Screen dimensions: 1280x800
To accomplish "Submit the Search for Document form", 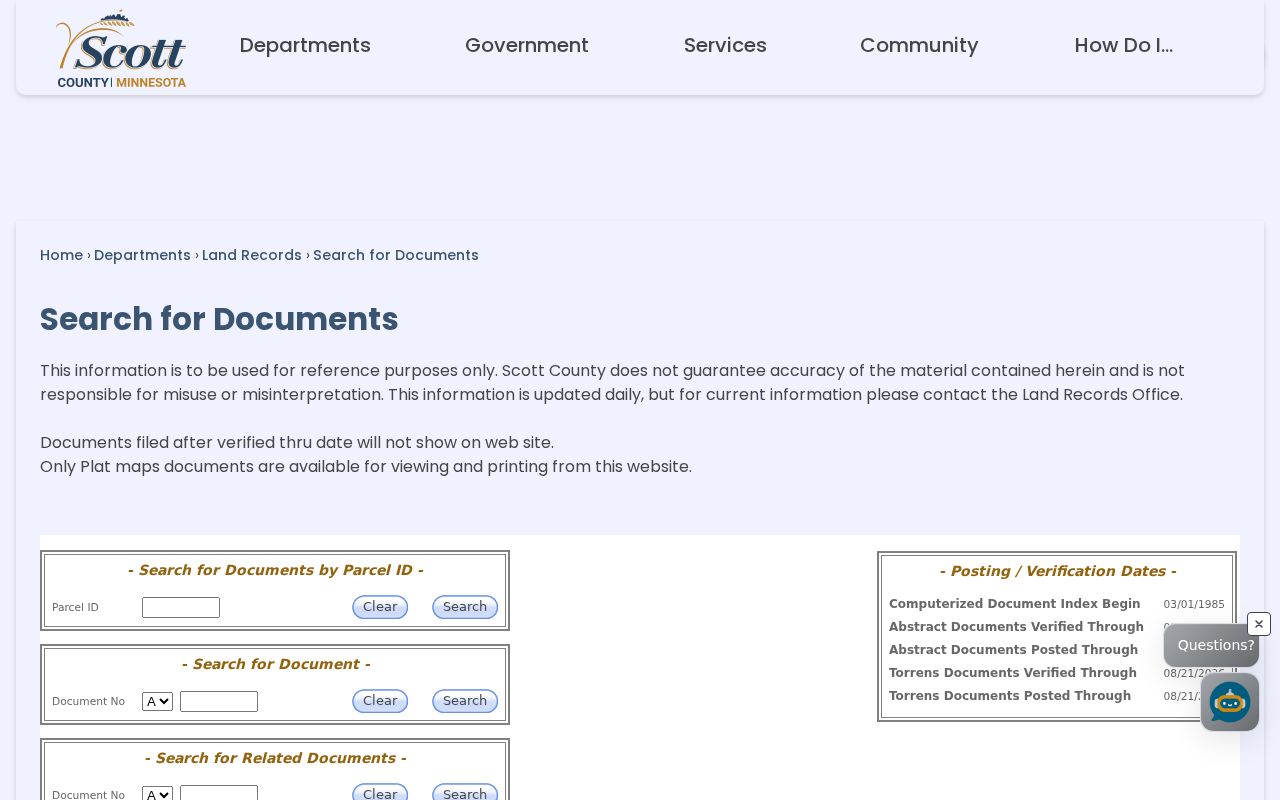I will pyautogui.click(x=465, y=701).
